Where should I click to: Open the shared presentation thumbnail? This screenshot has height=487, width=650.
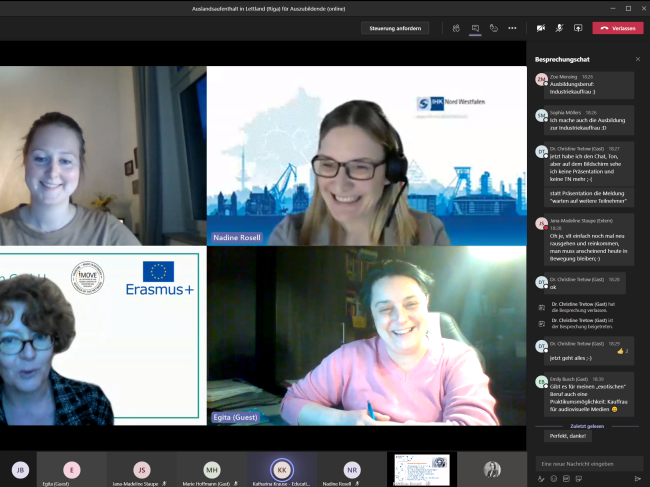422,470
